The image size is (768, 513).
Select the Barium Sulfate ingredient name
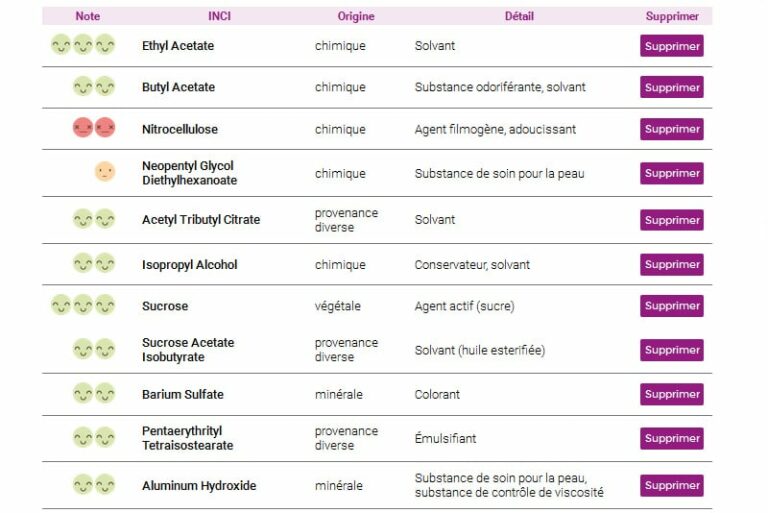(x=183, y=394)
